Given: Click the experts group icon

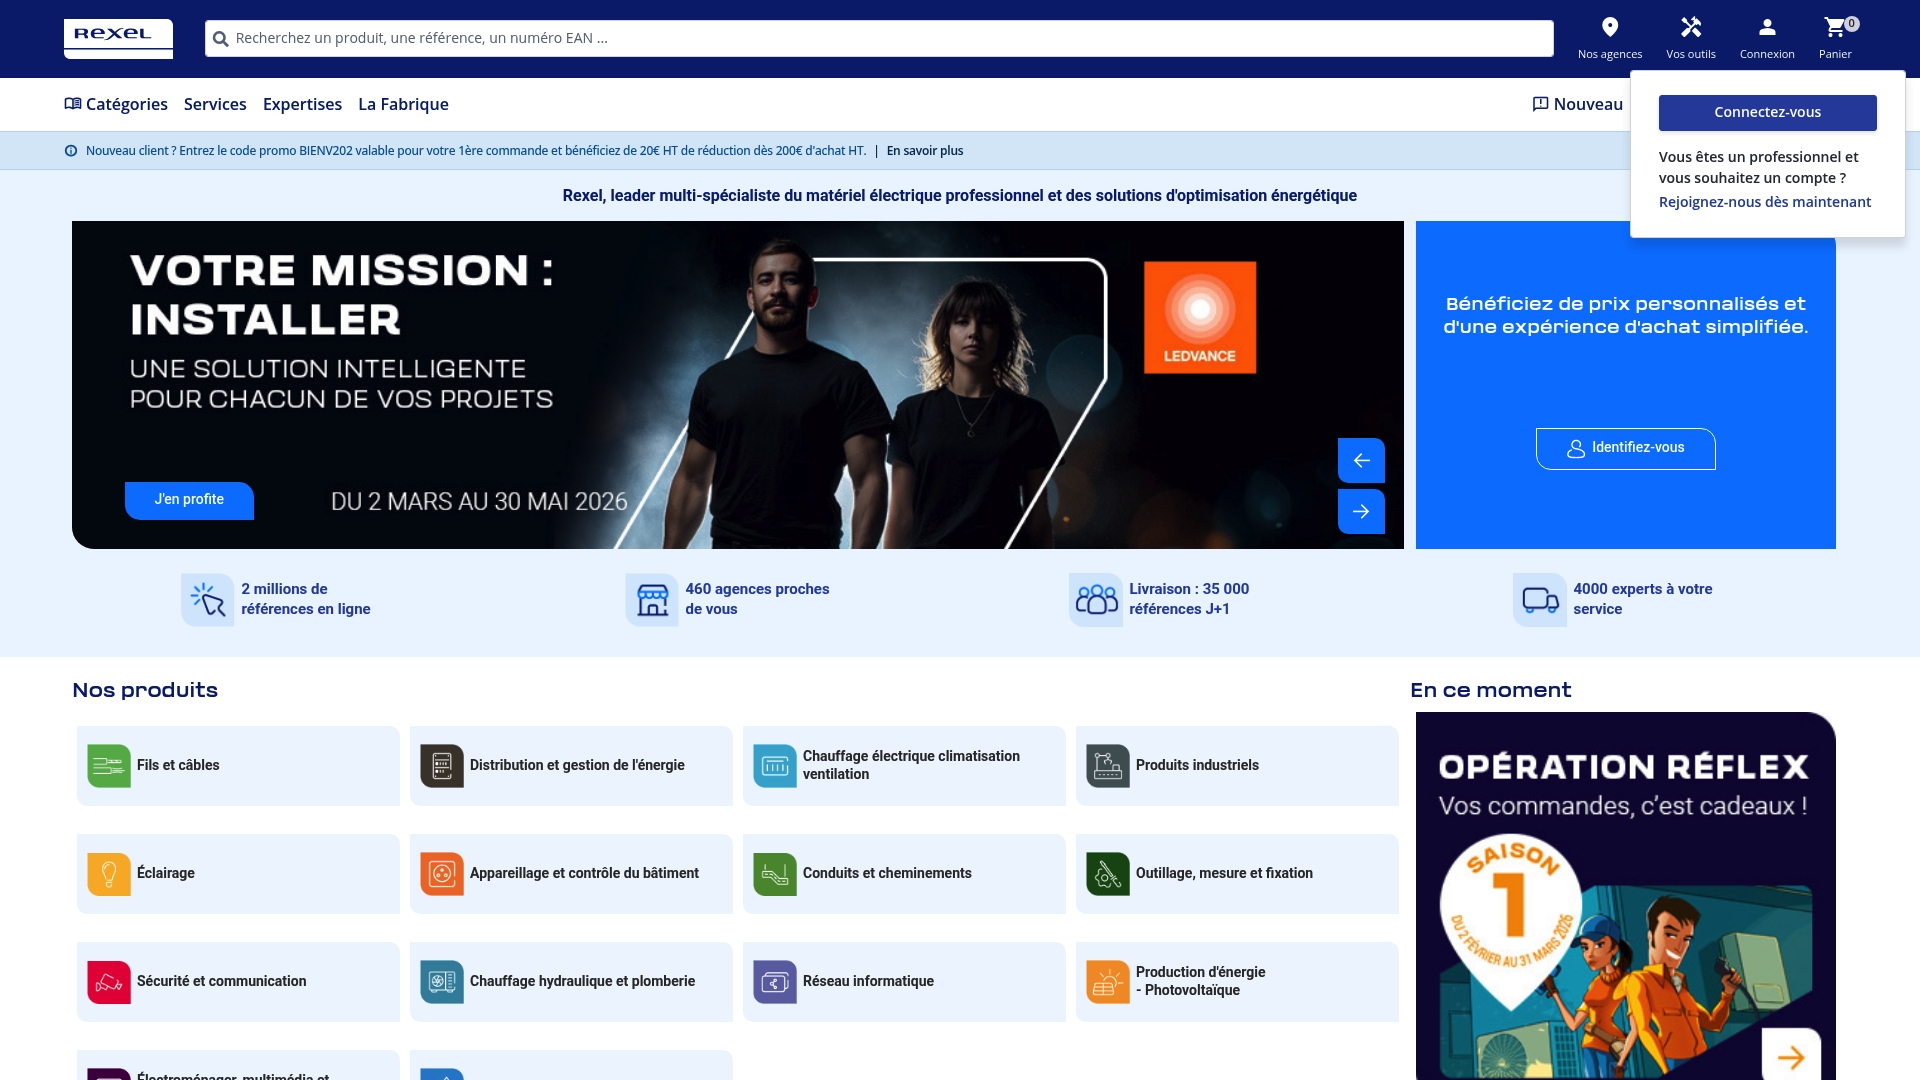Looking at the screenshot, I should [1096, 600].
